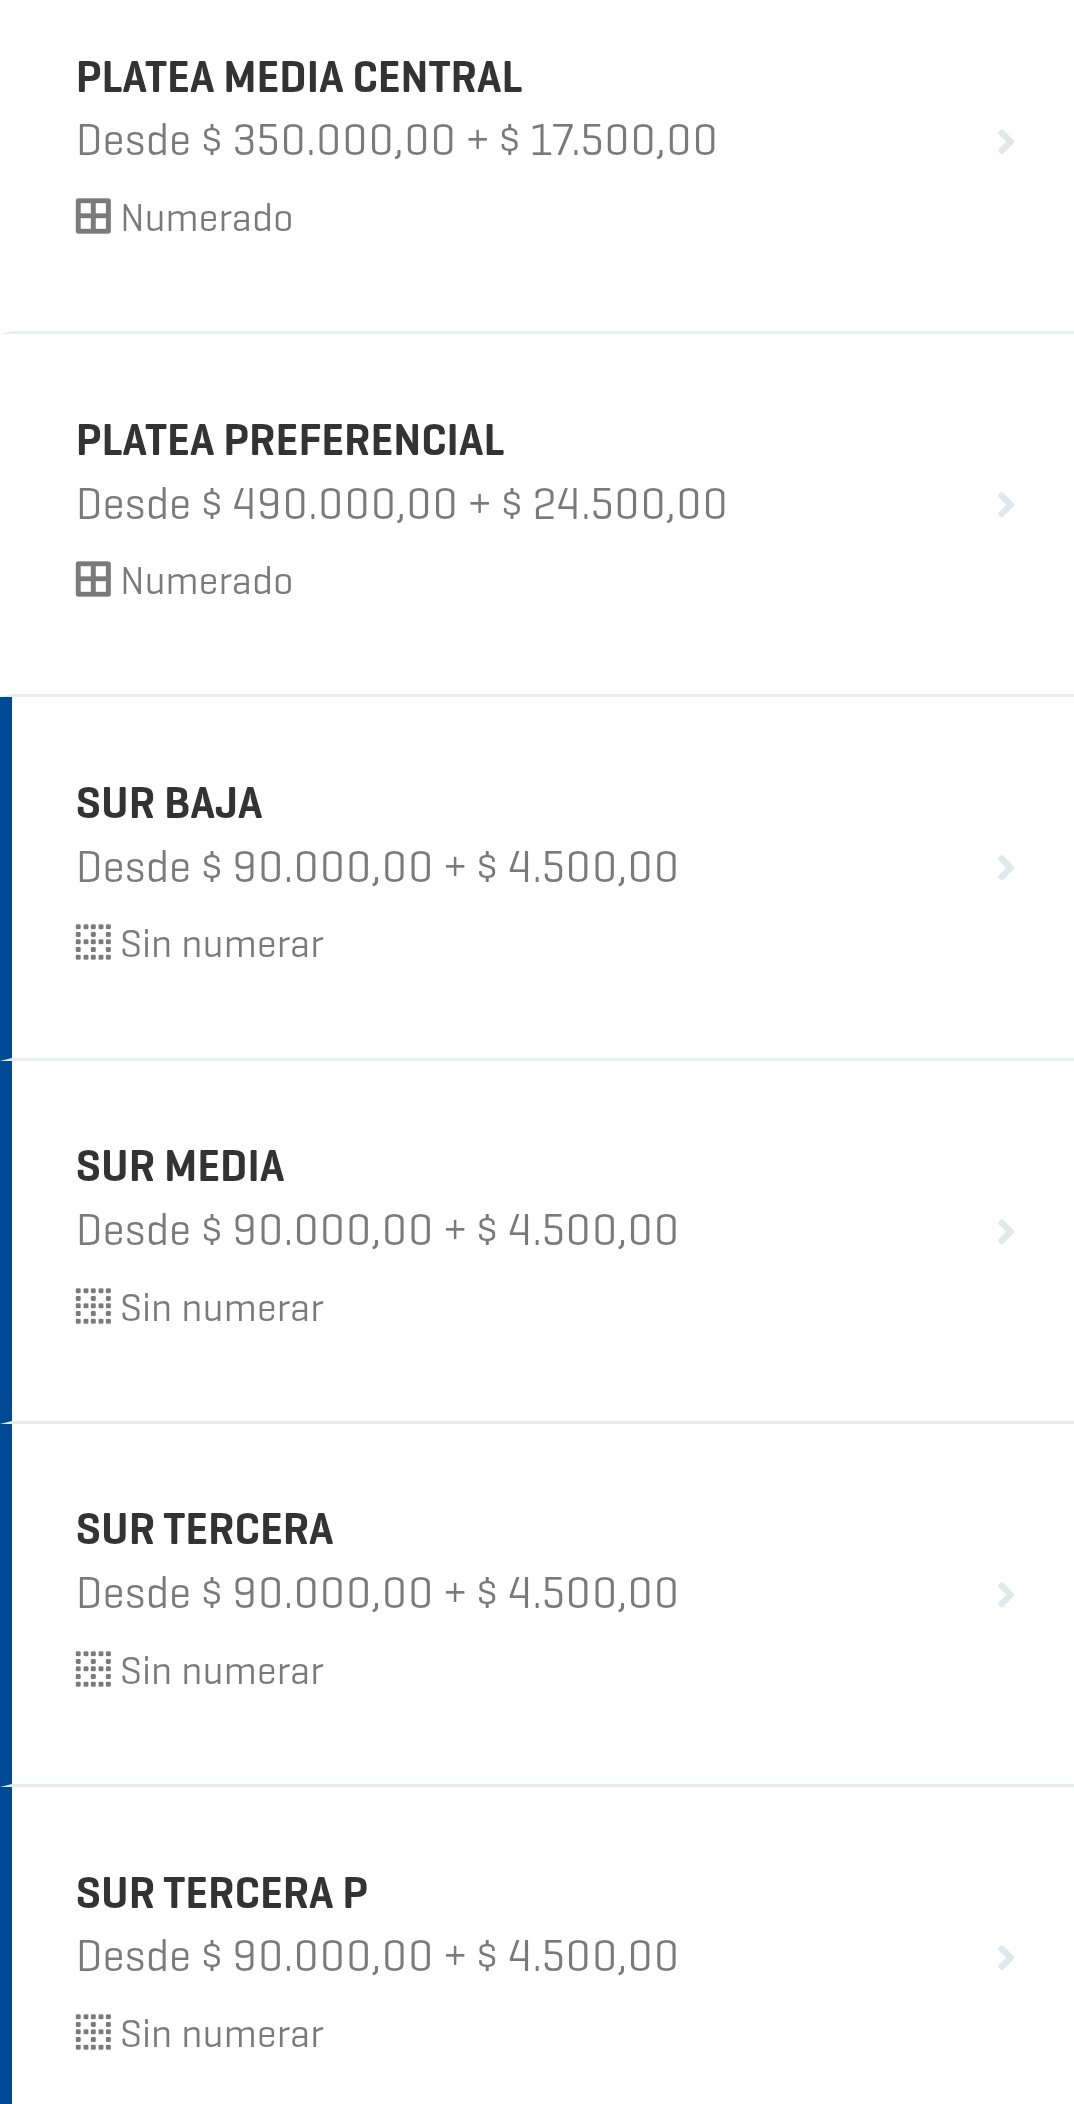Click unnumbered dotted icon under Sur Baja
The width and height of the screenshot is (1074, 2104).
93,943
